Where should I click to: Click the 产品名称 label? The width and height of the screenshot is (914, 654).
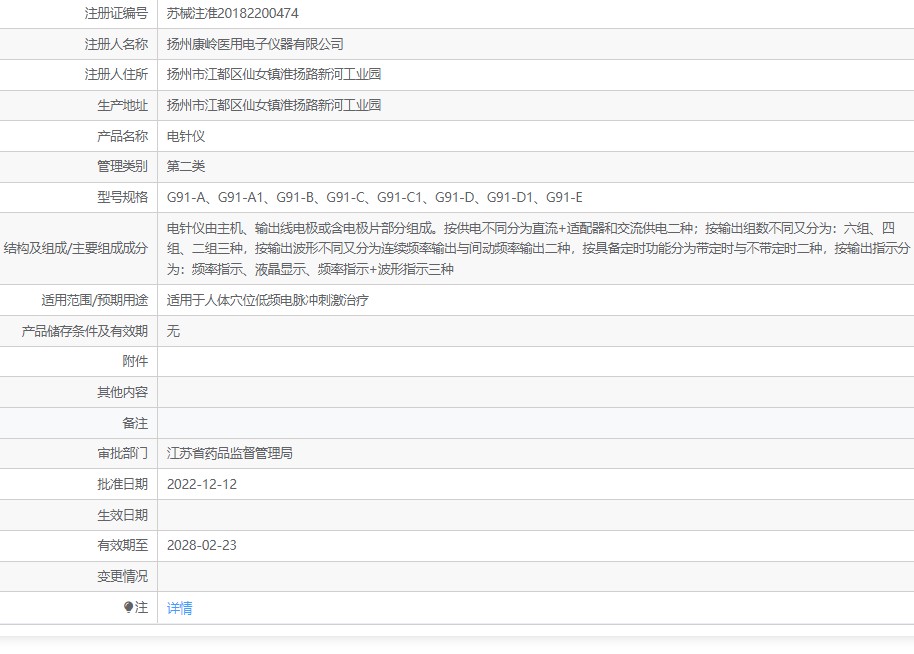tap(122, 136)
